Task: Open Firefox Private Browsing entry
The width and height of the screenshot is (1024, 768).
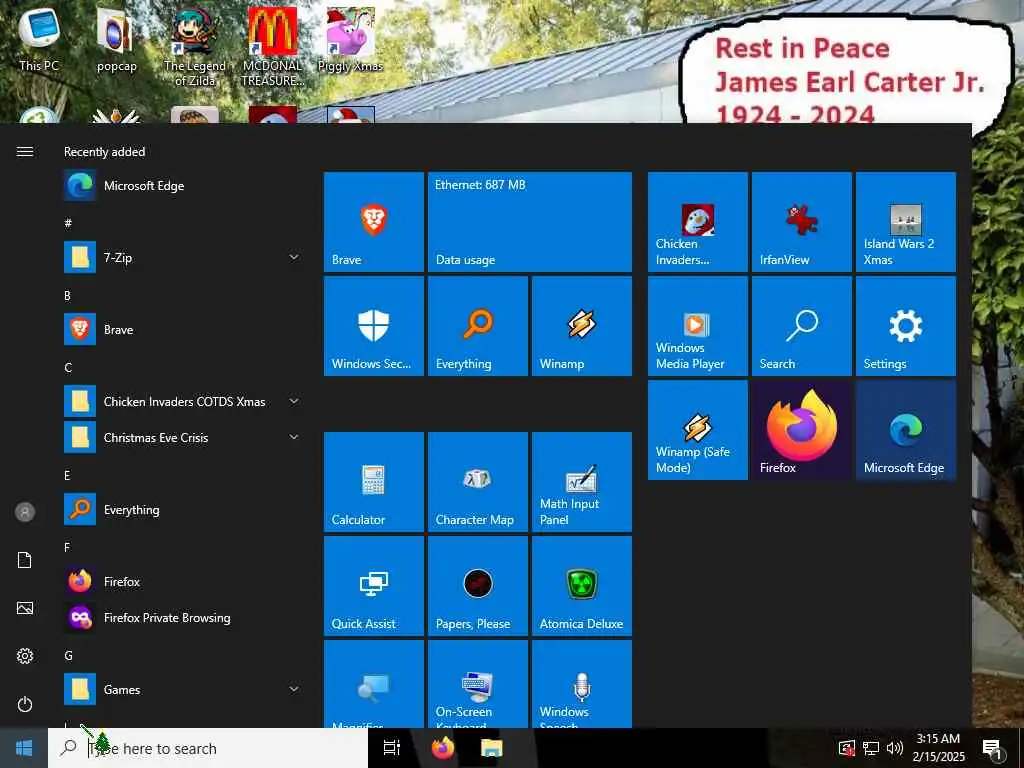Action: click(183, 617)
